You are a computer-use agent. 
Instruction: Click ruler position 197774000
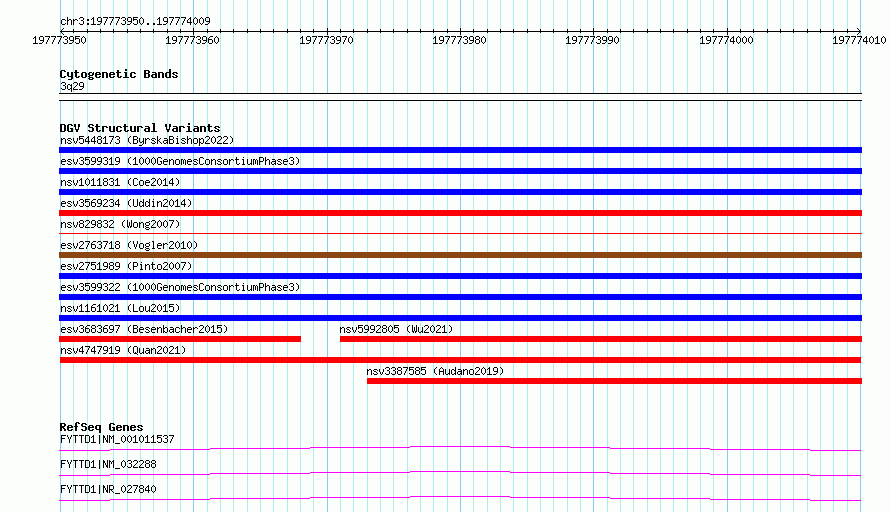click(x=727, y=40)
